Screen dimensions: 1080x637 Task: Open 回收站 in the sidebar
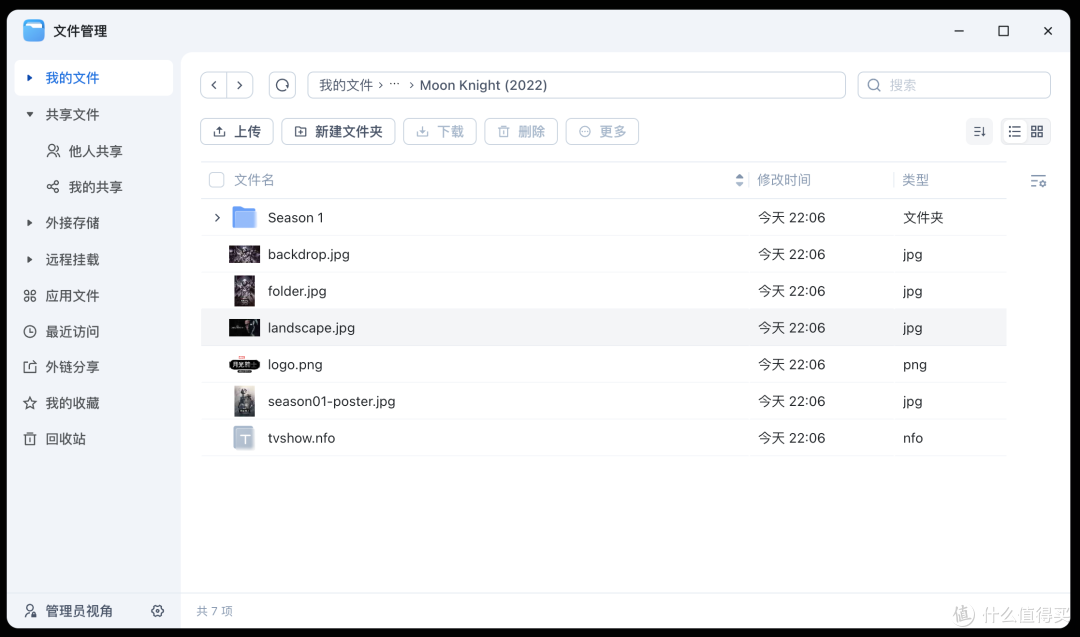coord(54,439)
